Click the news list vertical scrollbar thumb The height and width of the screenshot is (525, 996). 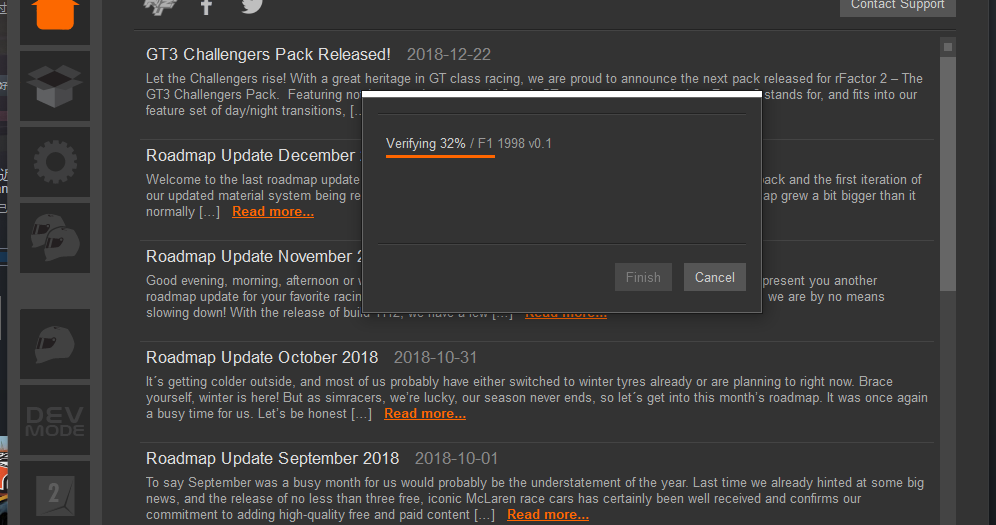coord(948,174)
